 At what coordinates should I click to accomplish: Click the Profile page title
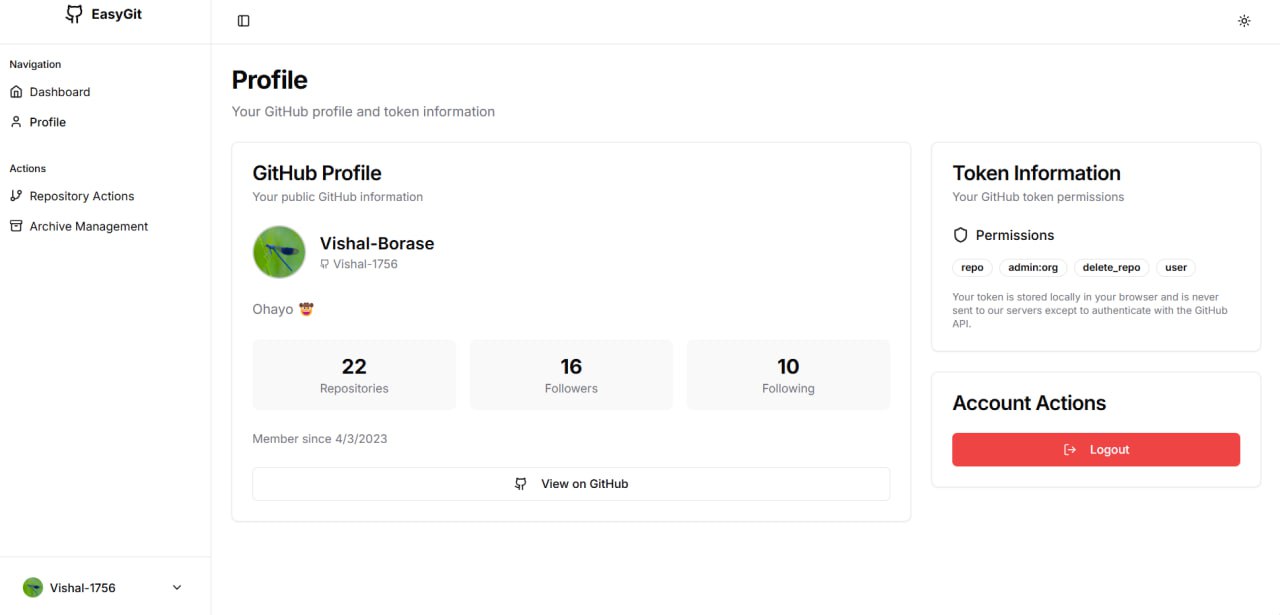coord(270,80)
